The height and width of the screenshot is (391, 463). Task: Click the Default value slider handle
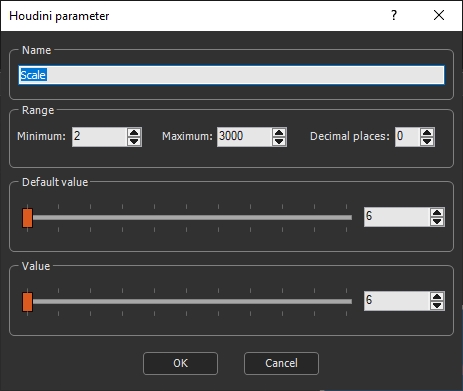coord(27,218)
